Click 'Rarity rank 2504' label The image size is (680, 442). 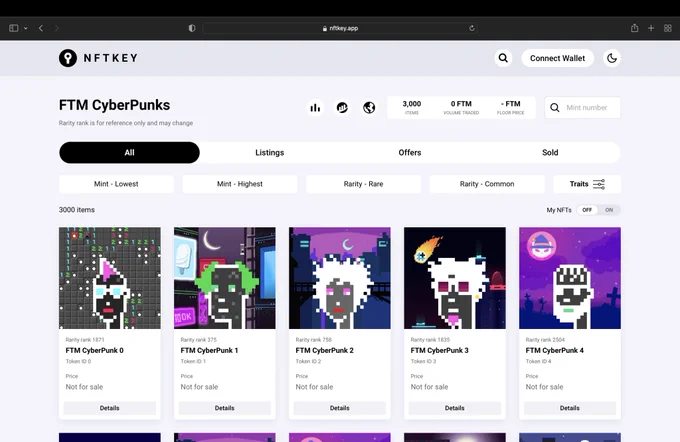tap(545, 340)
